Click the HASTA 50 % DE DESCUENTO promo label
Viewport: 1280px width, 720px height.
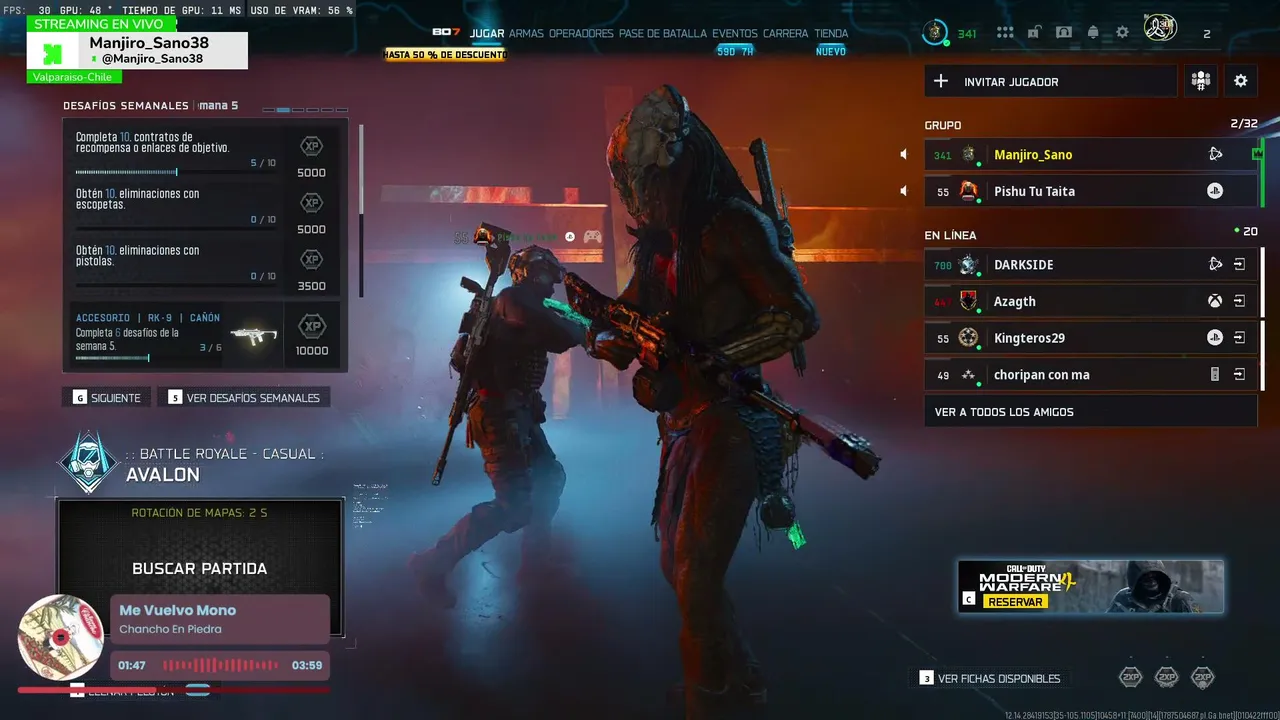tap(446, 54)
